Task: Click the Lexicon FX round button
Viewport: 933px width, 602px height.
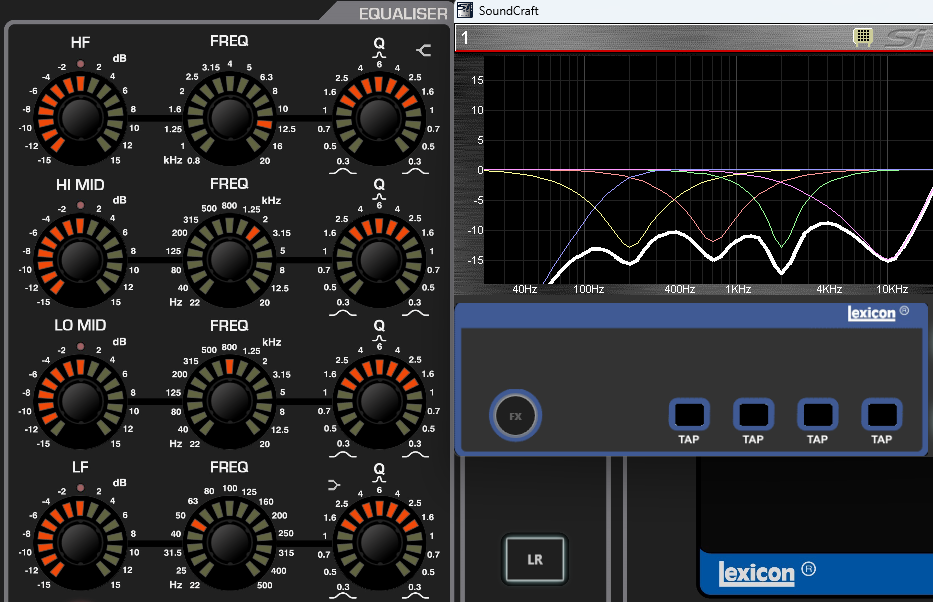Action: (515, 416)
